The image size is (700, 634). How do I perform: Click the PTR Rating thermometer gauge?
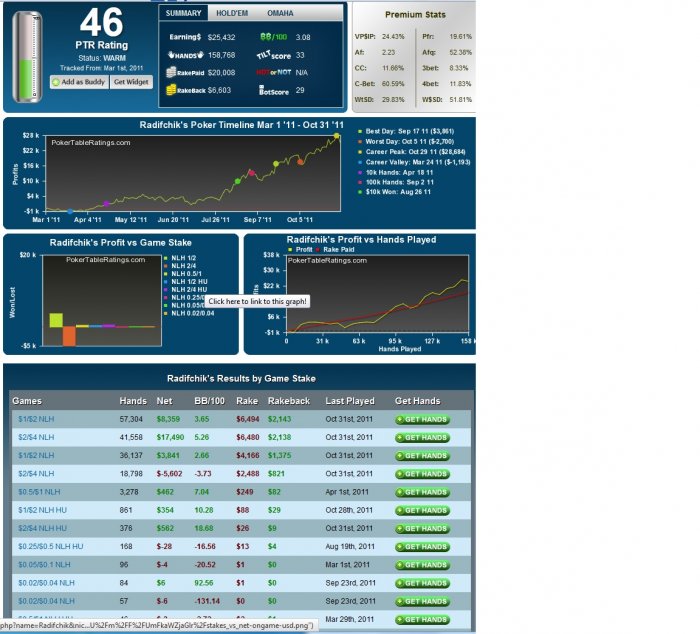(27, 57)
